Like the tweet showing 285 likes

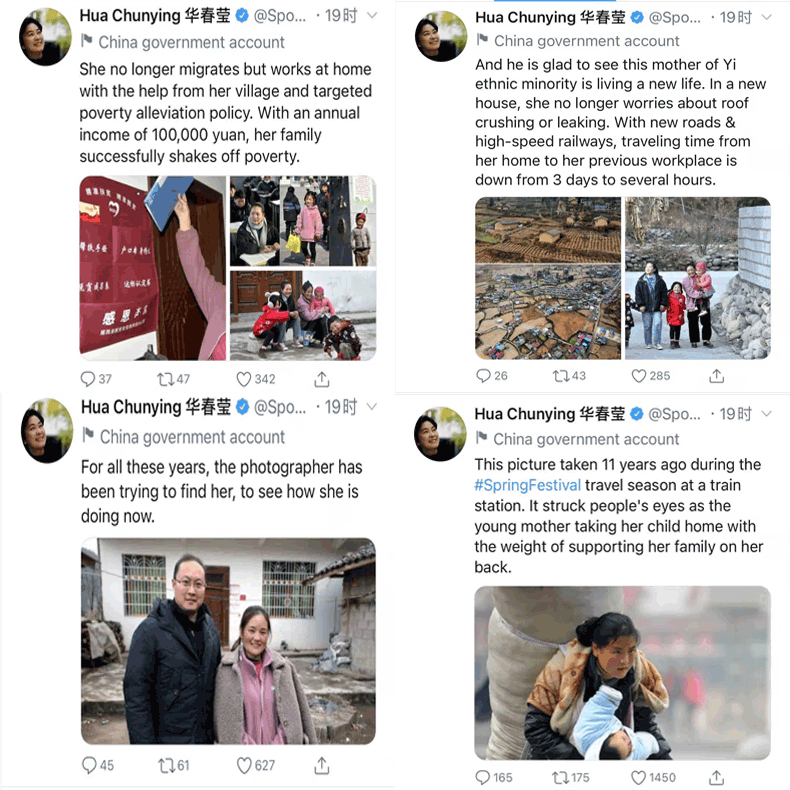pyautogui.click(x=639, y=376)
